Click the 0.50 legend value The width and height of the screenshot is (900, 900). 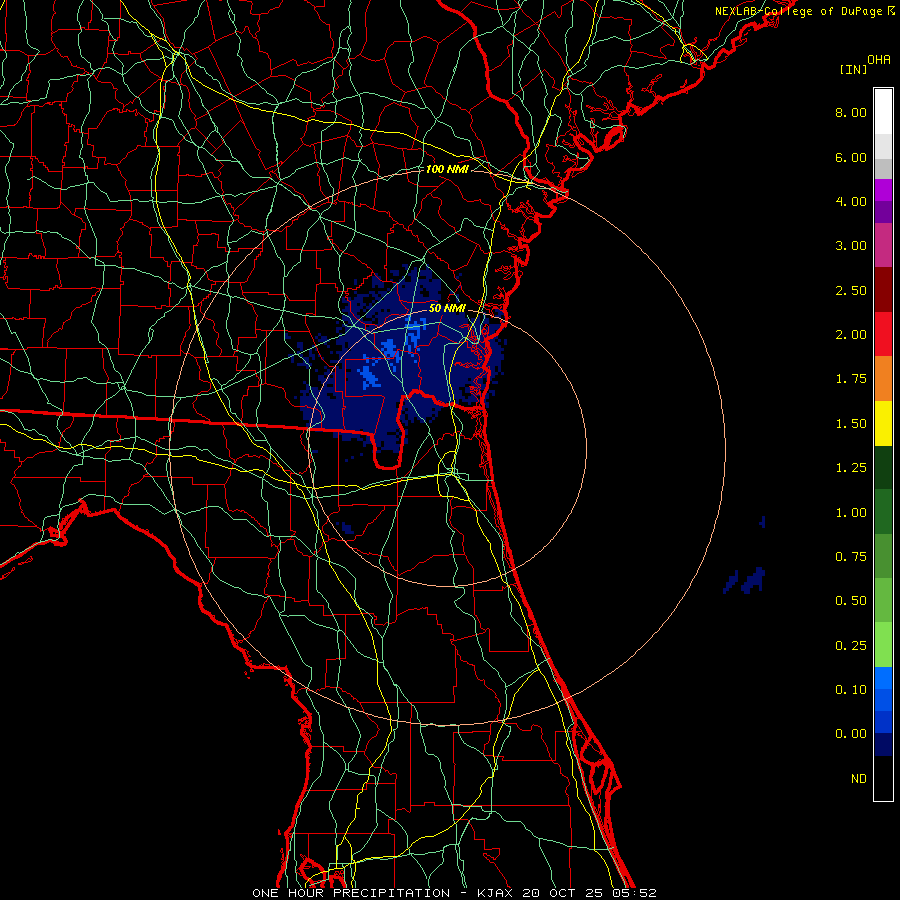(851, 601)
